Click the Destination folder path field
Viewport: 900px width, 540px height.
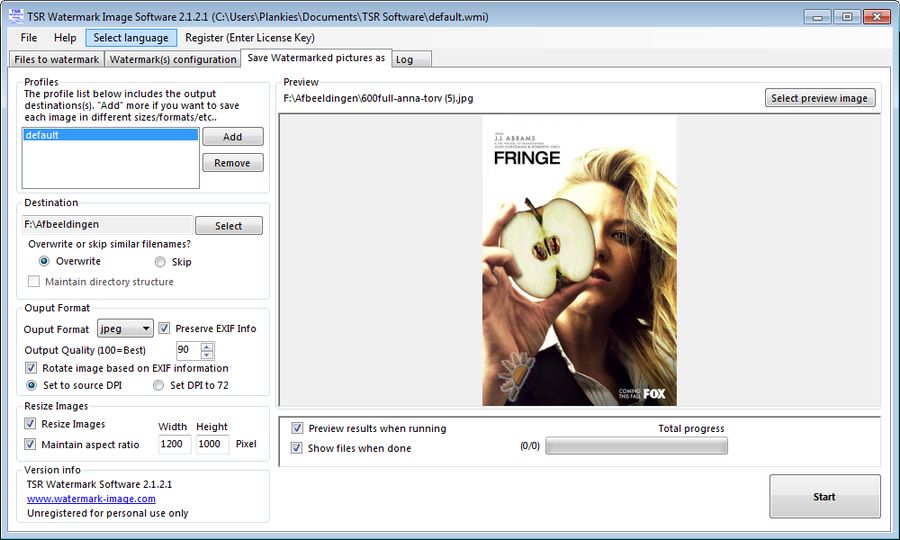[107, 224]
